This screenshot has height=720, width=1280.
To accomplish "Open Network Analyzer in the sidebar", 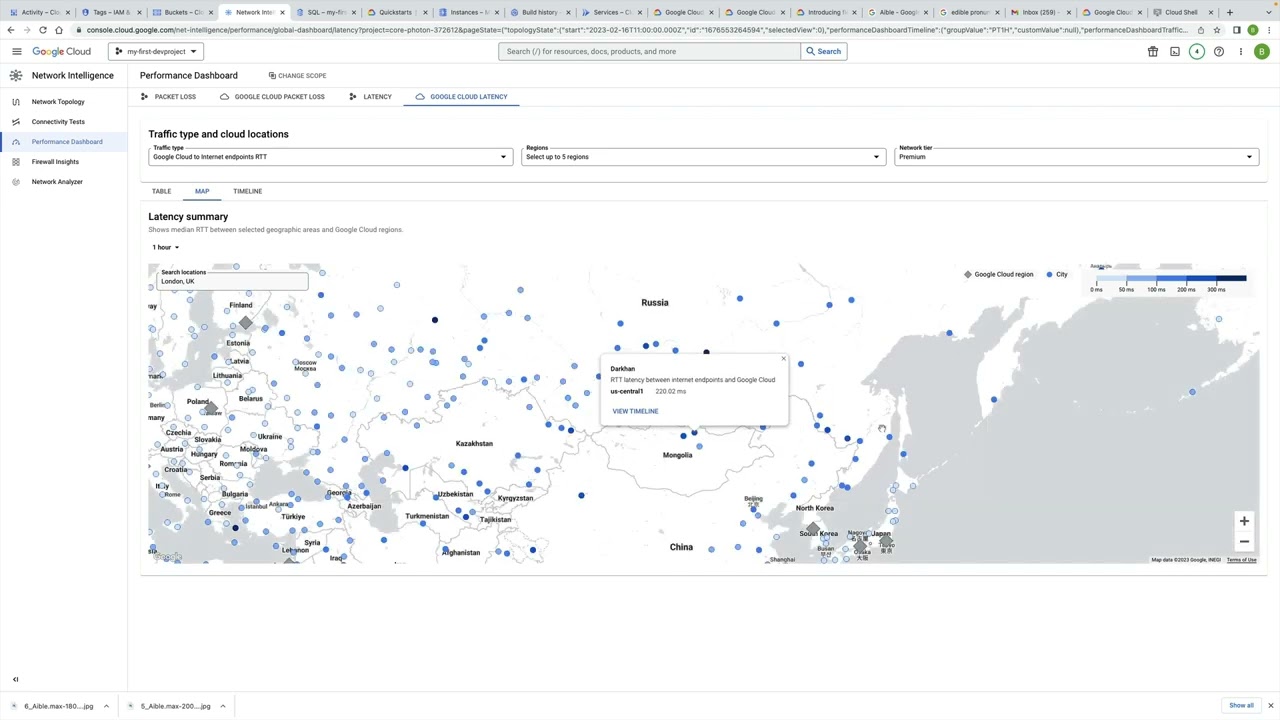I will coord(57,182).
